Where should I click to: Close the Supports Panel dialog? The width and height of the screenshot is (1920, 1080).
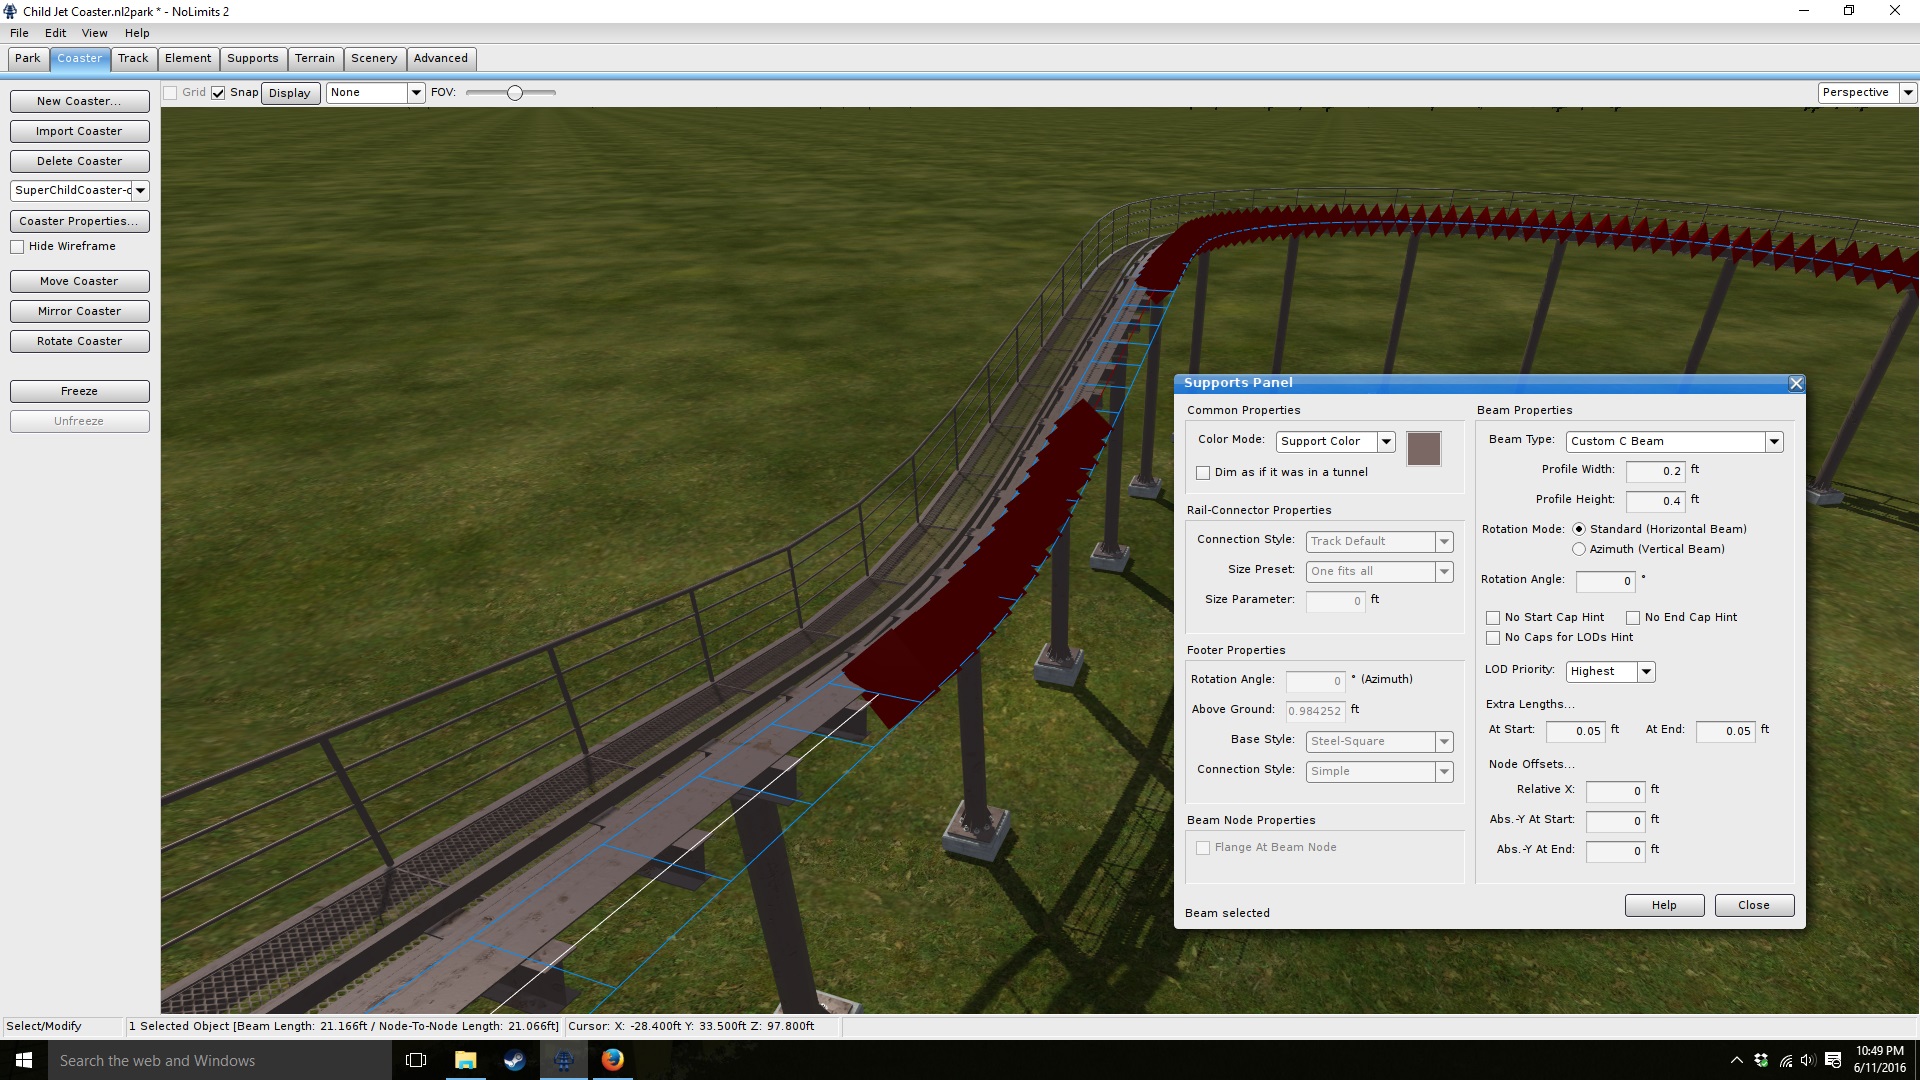(1795, 383)
